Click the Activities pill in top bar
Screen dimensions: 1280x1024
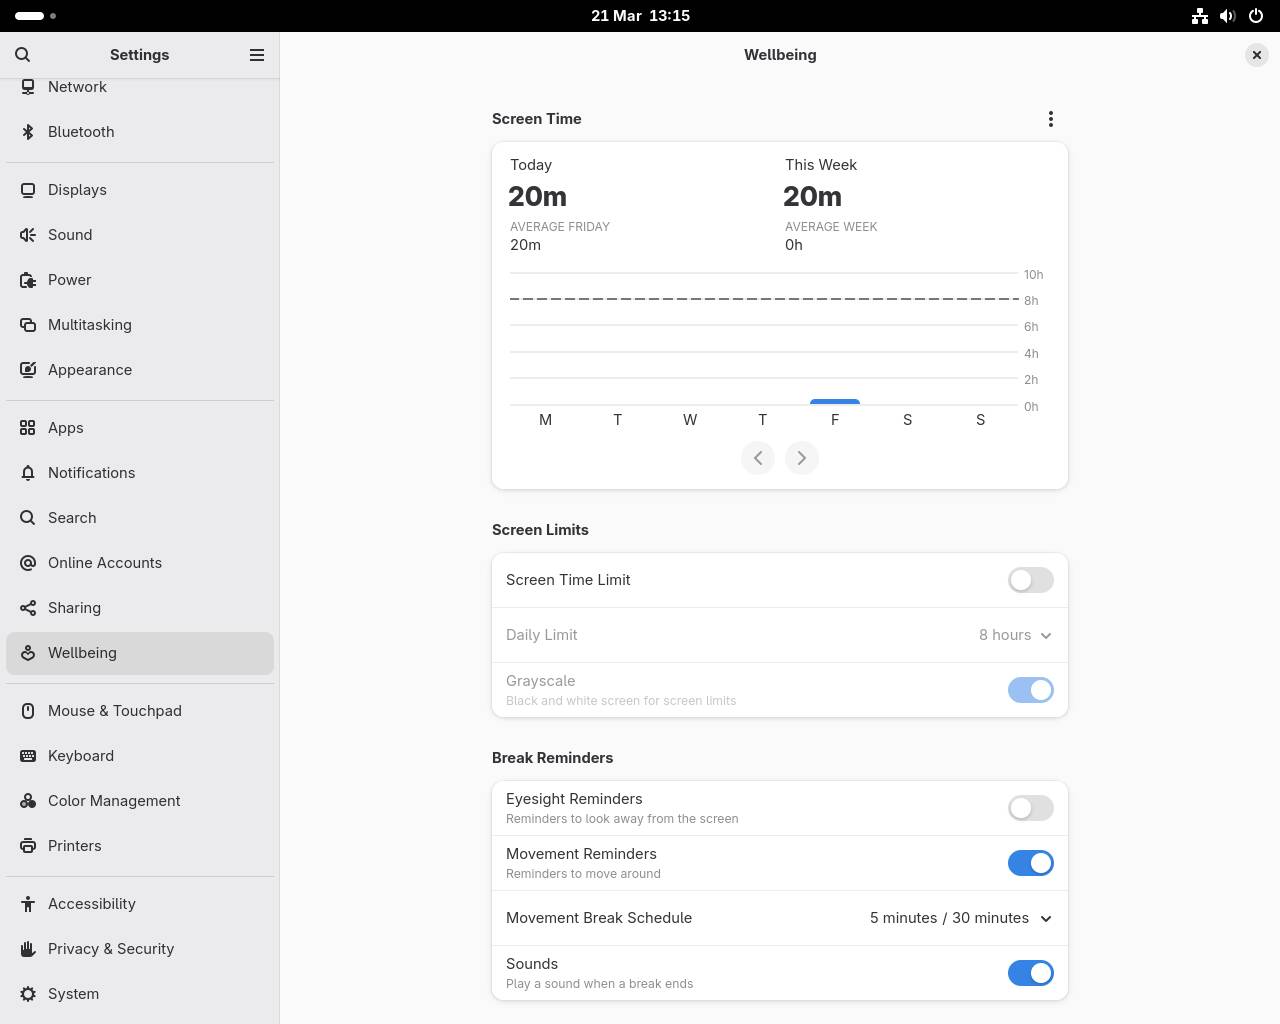pos(36,16)
